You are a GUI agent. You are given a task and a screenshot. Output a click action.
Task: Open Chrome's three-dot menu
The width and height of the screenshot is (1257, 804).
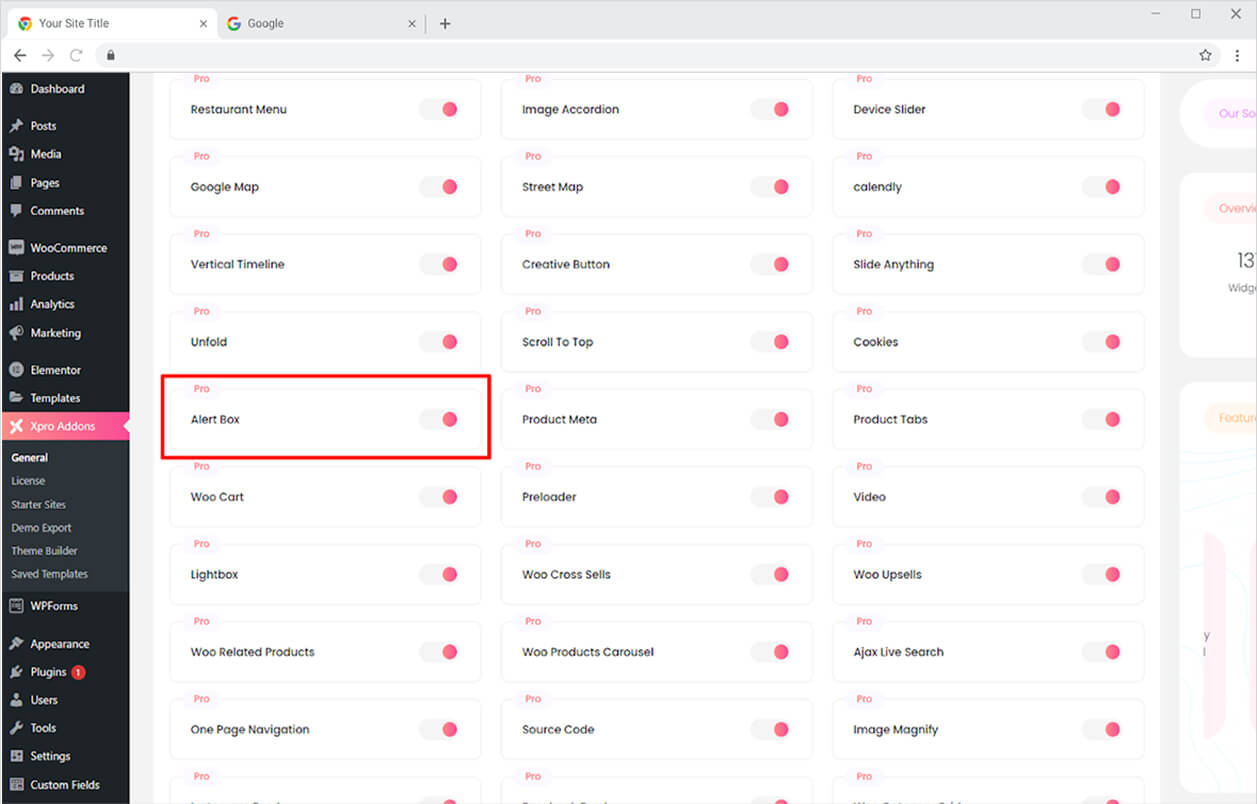1238,56
